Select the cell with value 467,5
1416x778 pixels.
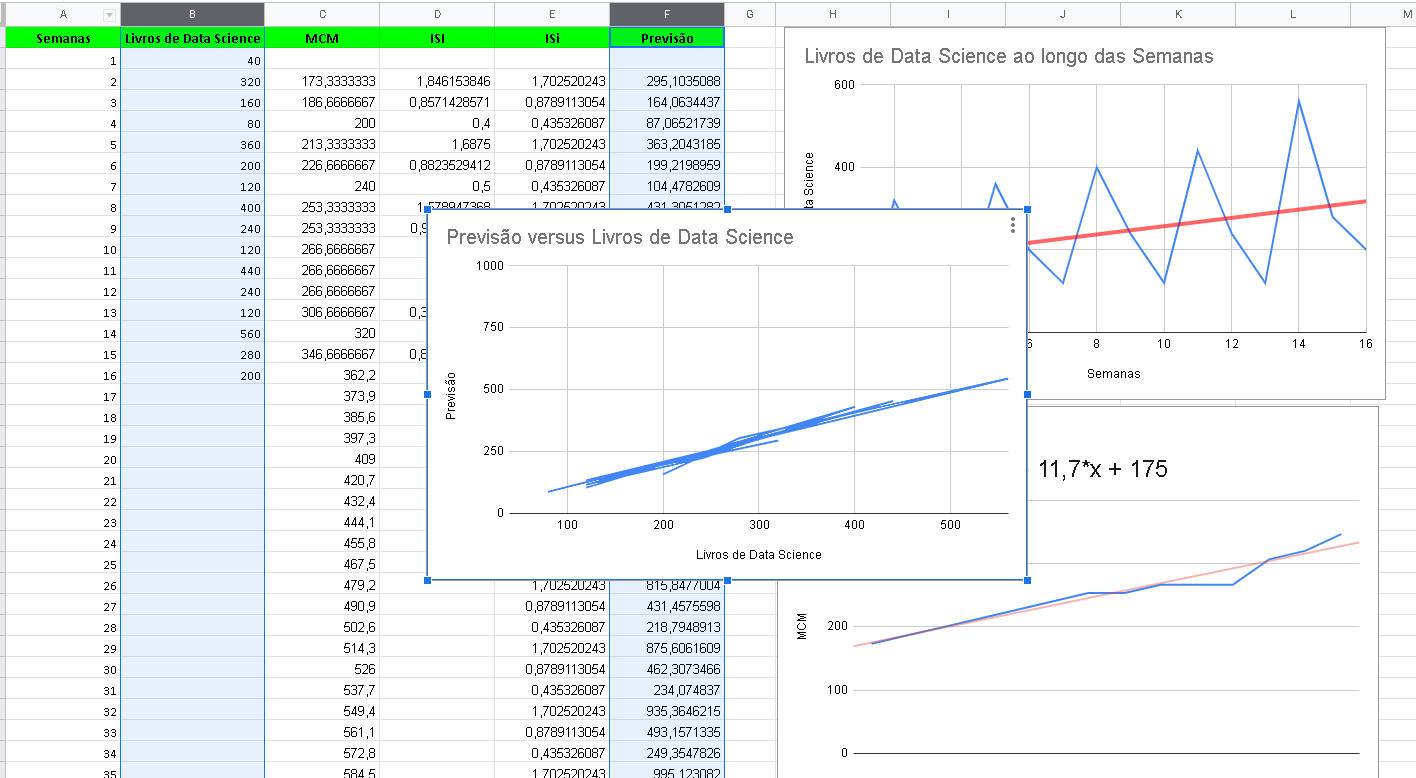[x=322, y=564]
